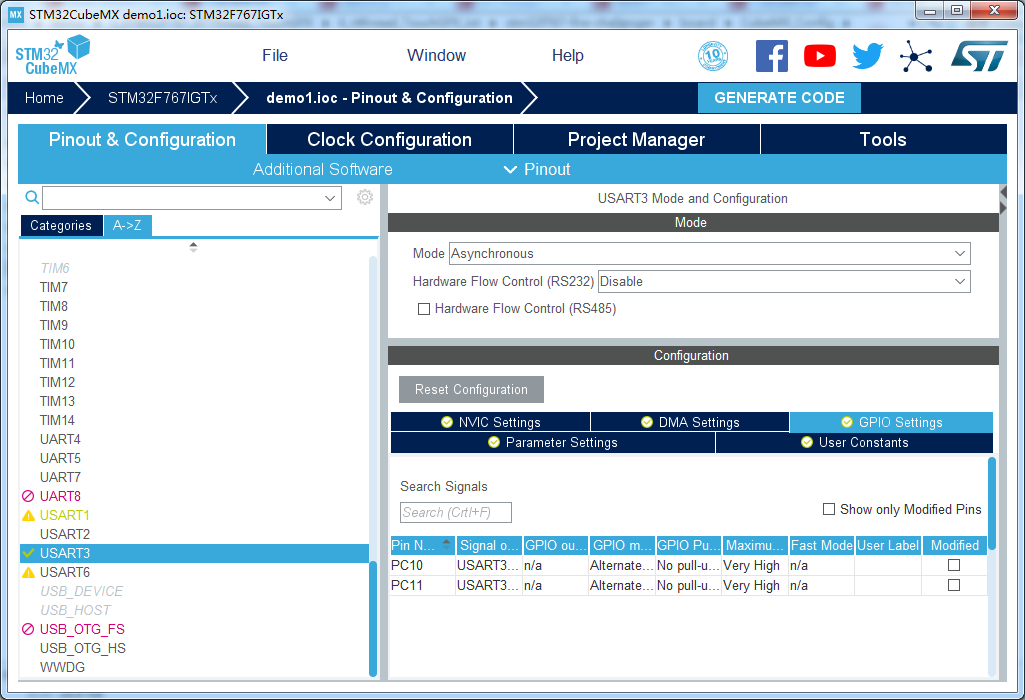The image size is (1025, 700).
Task: Click the peripheral list vertical scrollbar
Action: [x=373, y=618]
